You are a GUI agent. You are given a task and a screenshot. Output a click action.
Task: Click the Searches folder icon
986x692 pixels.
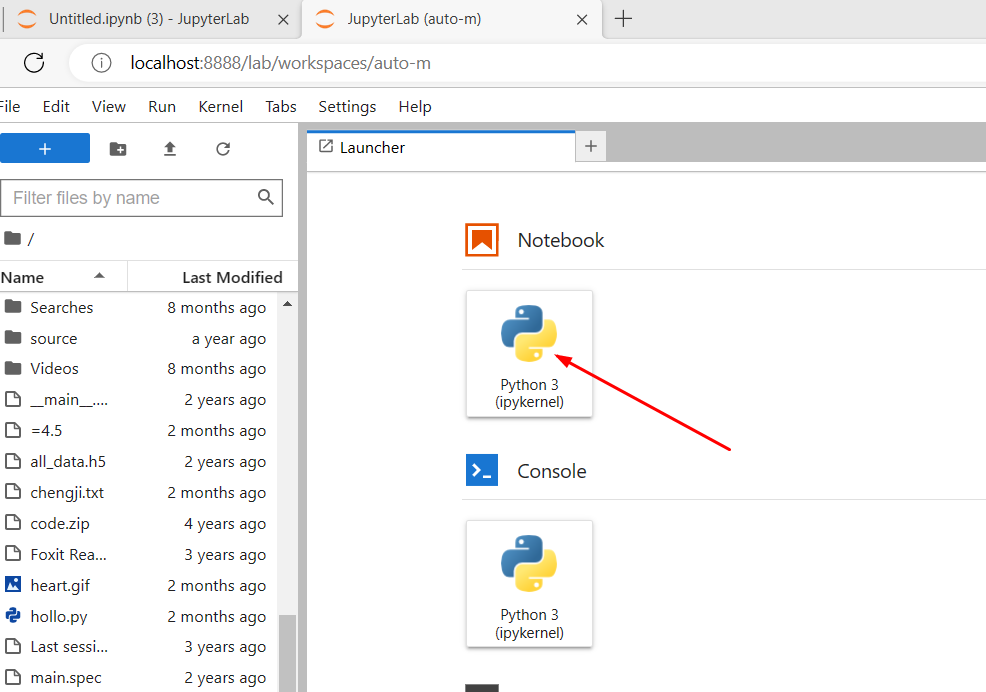[x=13, y=306]
